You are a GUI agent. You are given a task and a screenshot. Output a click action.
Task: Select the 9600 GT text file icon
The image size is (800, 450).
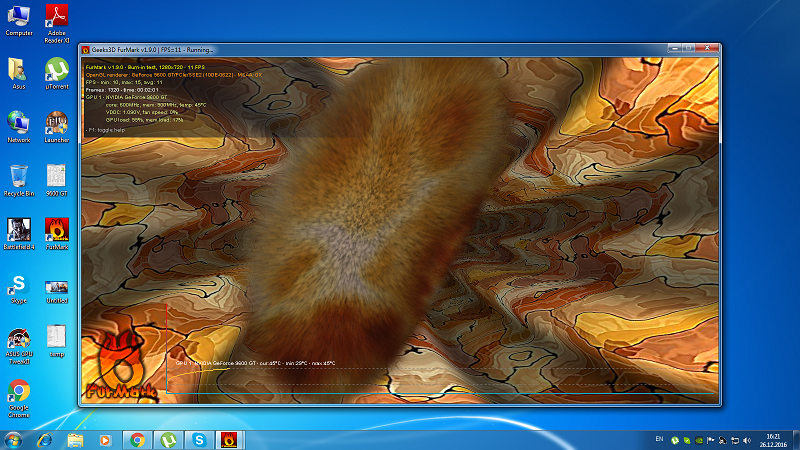(56, 181)
